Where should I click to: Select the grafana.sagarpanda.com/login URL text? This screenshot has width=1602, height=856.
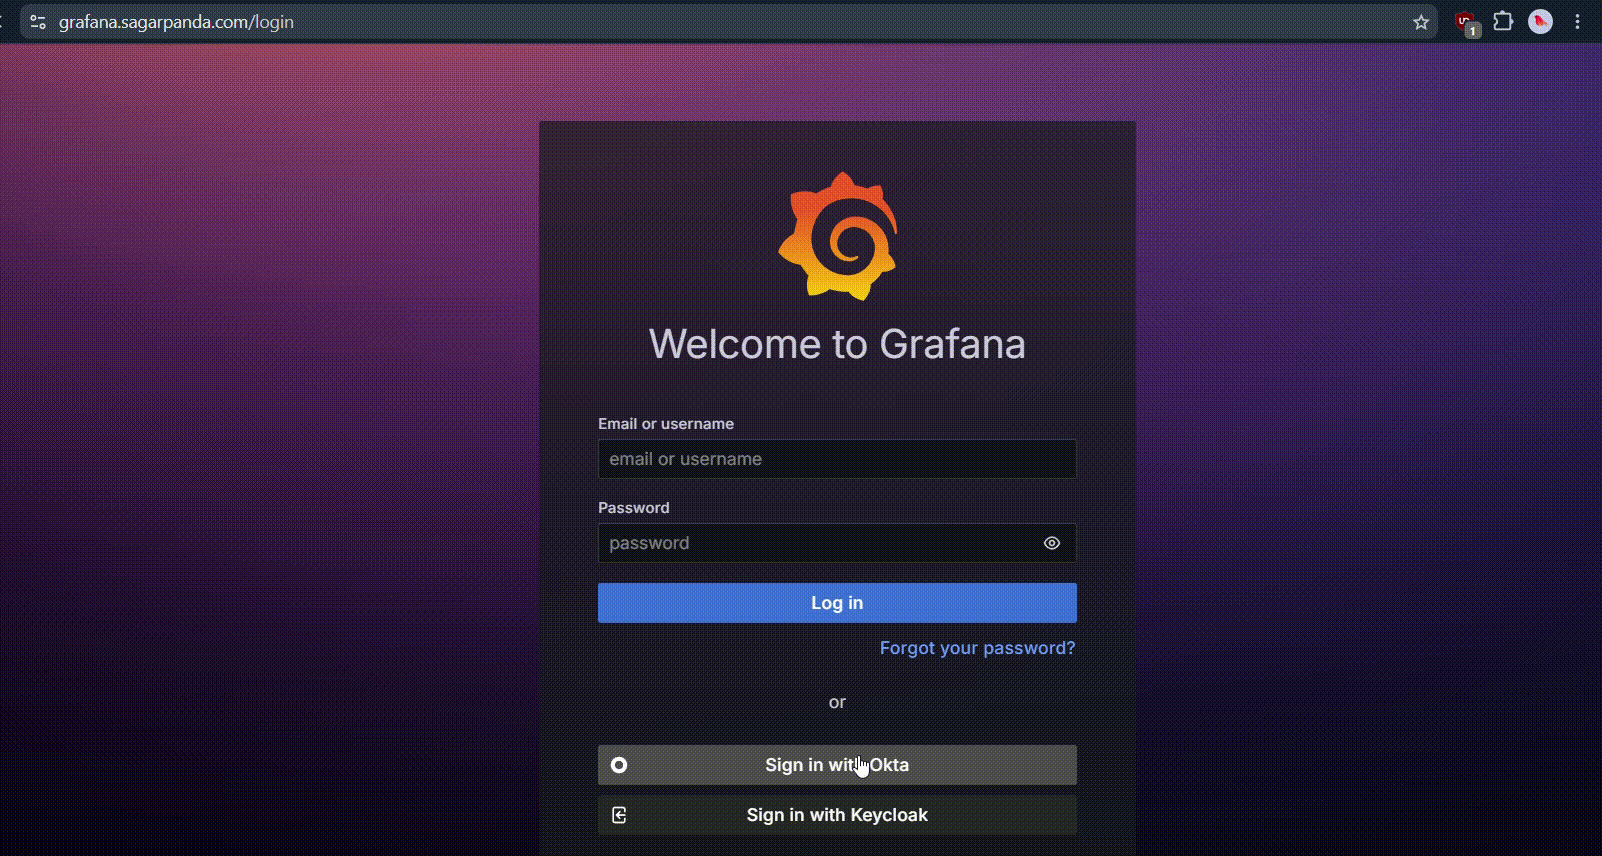click(x=176, y=22)
